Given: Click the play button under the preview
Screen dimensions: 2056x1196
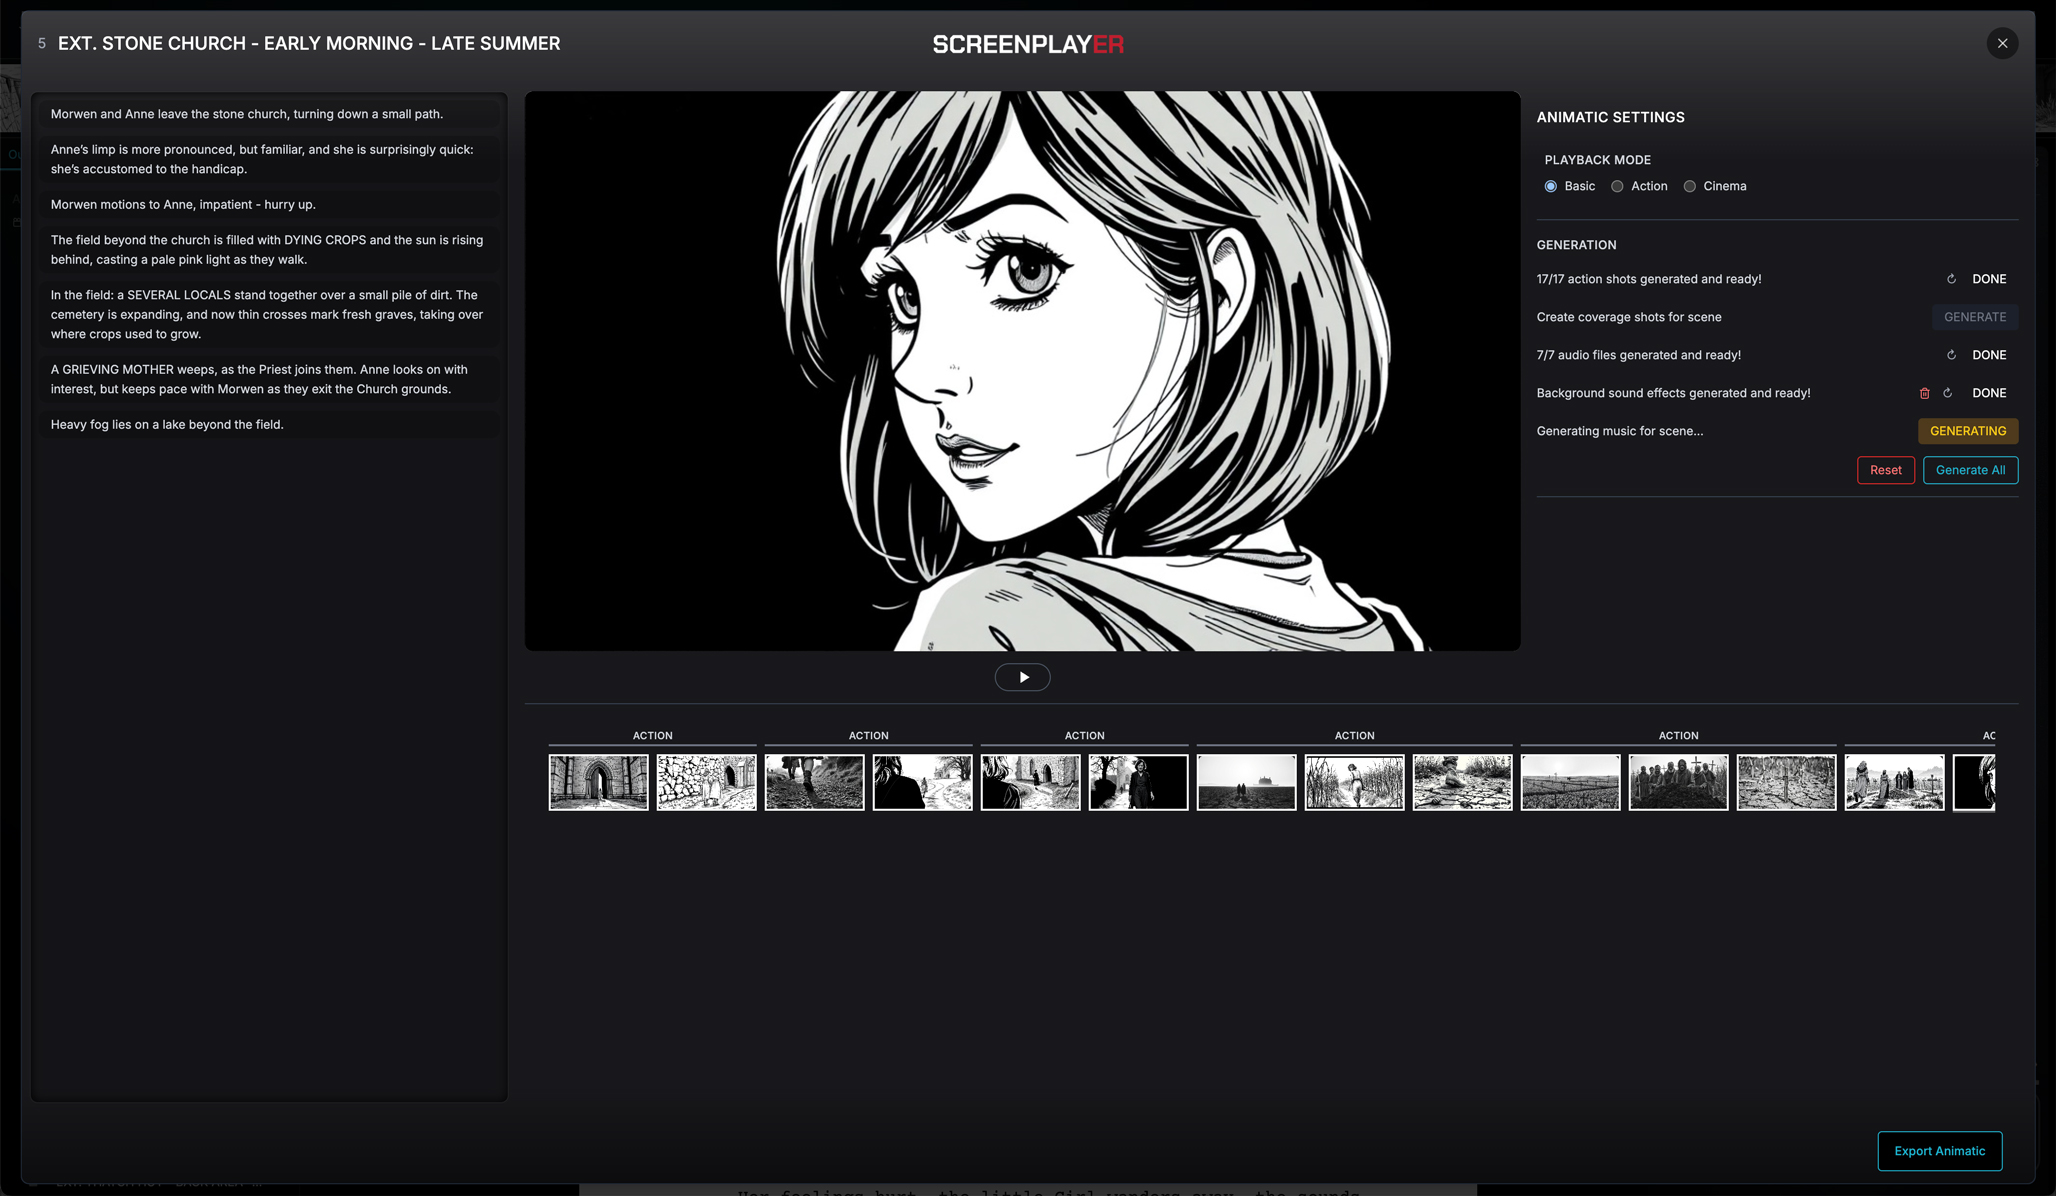Looking at the screenshot, I should click(1022, 677).
